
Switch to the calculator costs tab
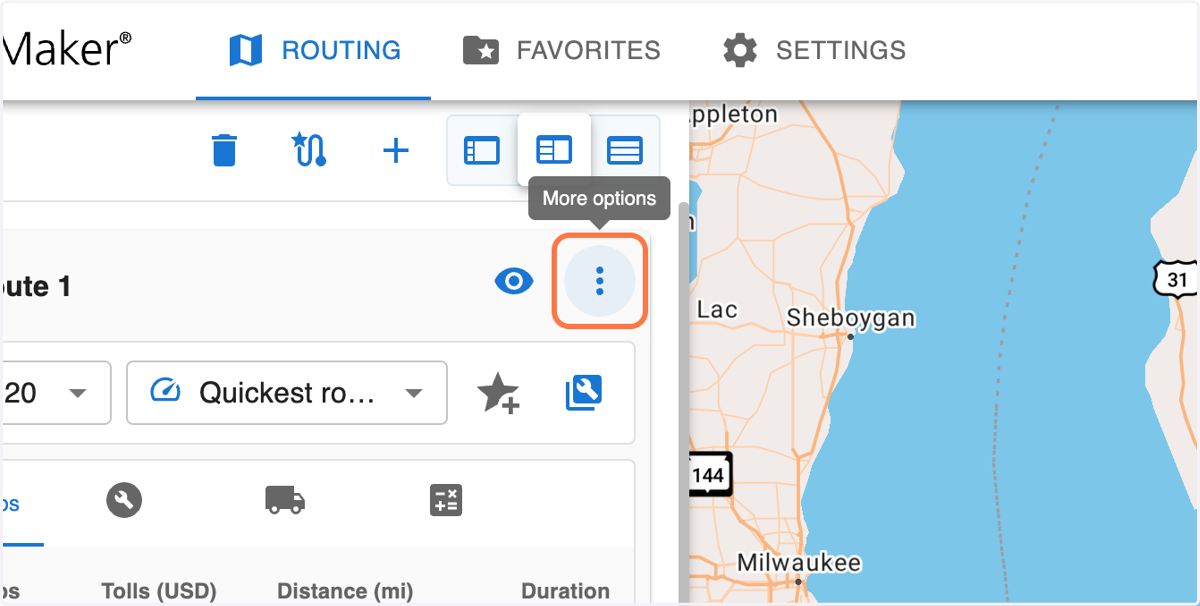(446, 500)
